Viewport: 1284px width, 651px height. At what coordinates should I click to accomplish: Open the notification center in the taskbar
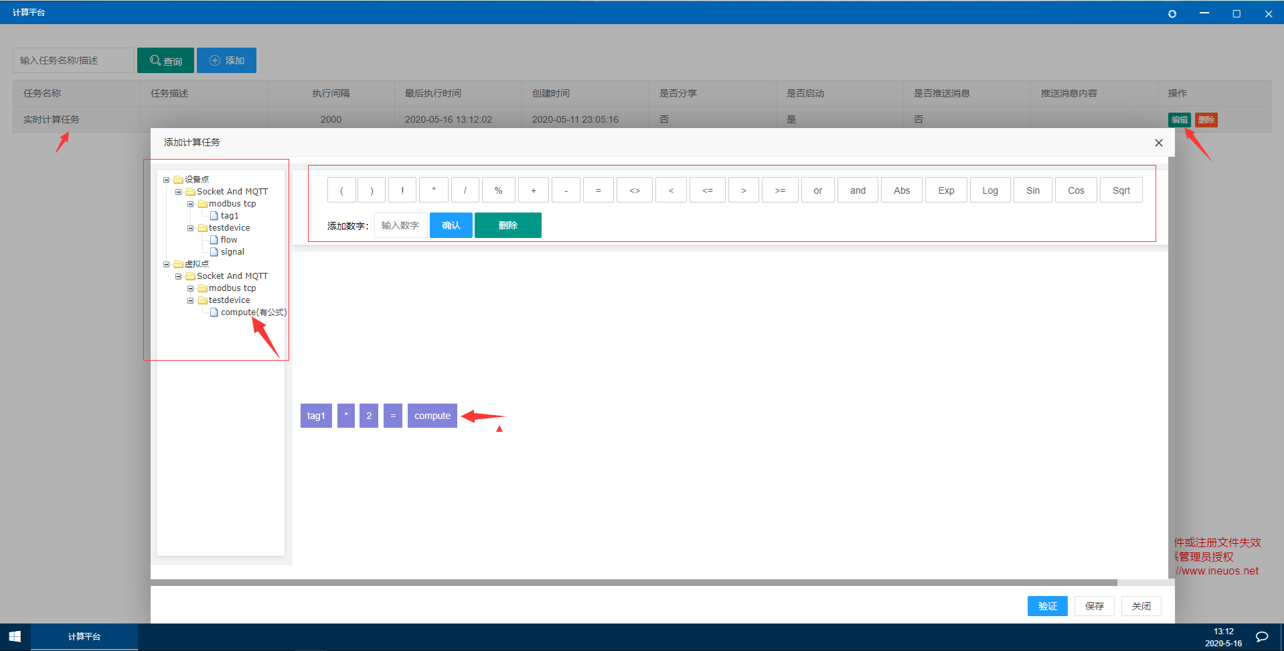(1262, 637)
